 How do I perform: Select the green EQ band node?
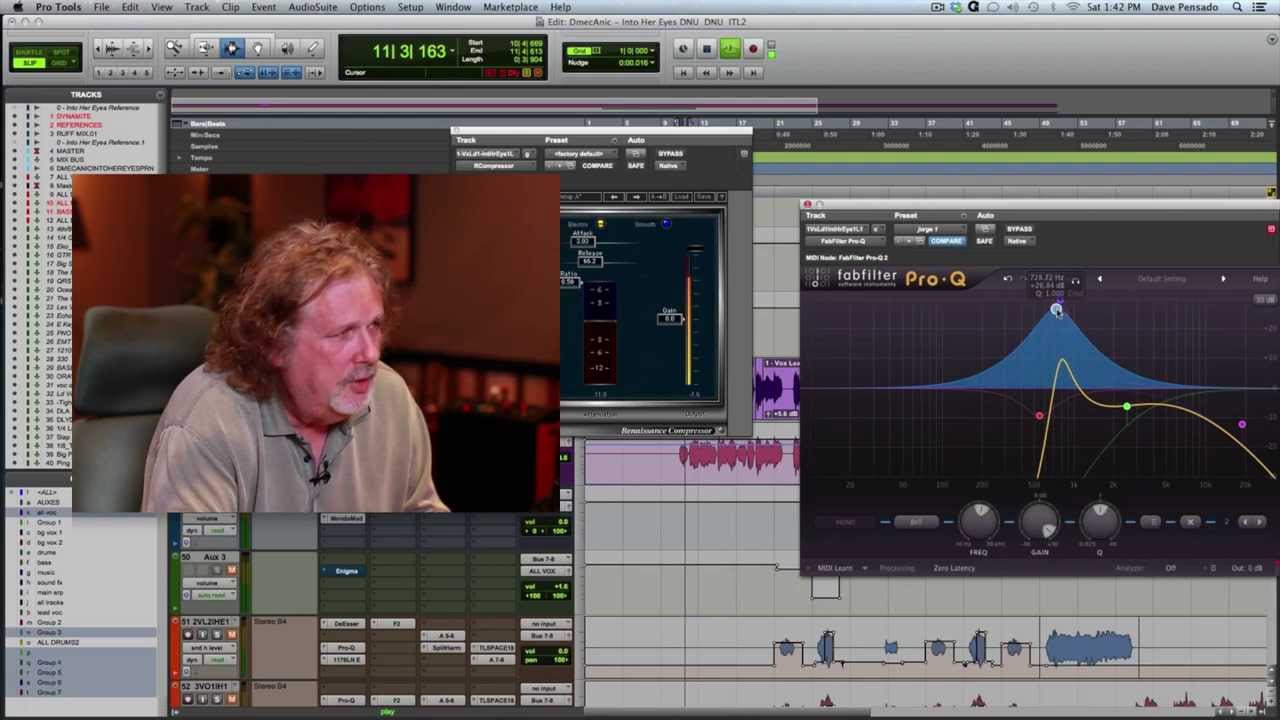click(1127, 407)
